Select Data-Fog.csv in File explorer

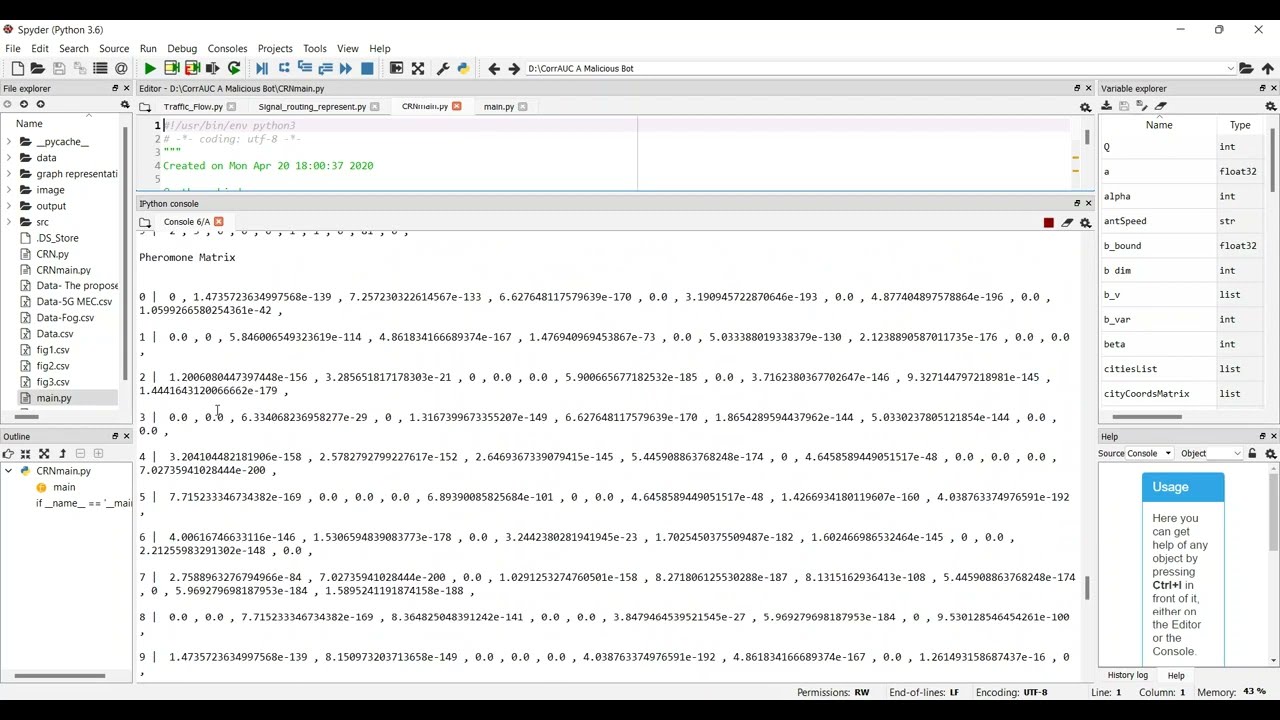click(x=65, y=318)
